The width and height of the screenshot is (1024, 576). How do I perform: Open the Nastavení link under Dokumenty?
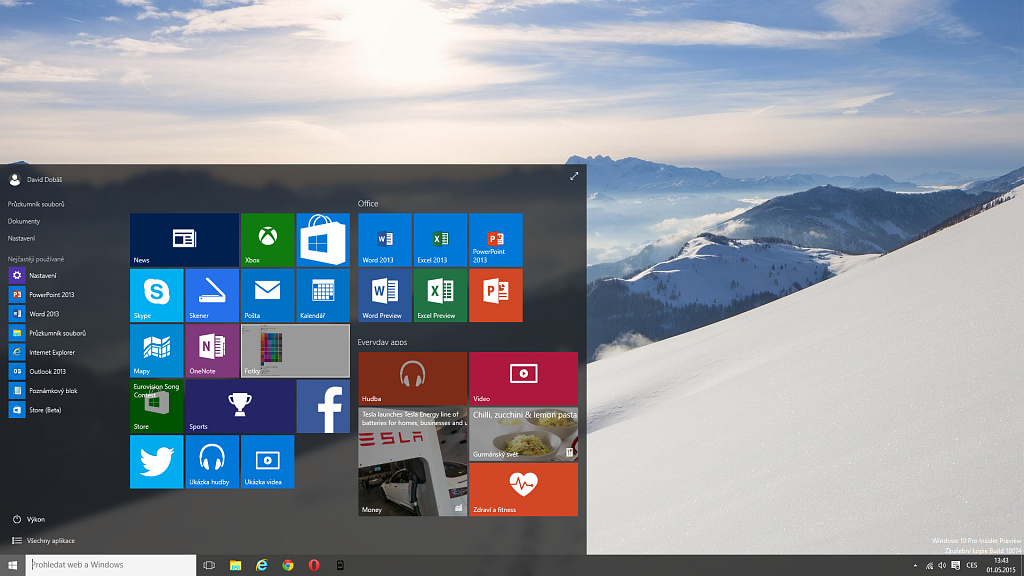pos(22,238)
